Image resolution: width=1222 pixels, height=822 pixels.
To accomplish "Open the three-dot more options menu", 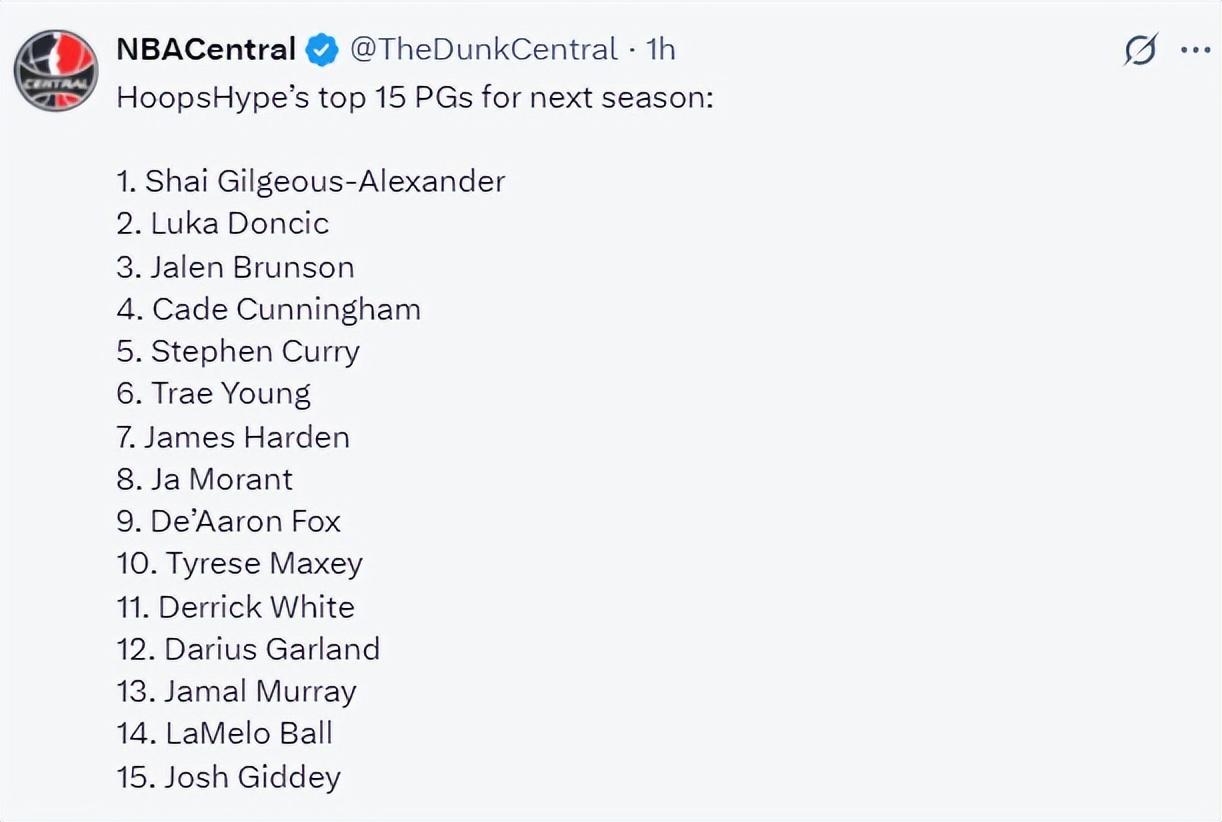I will 1195,50.
